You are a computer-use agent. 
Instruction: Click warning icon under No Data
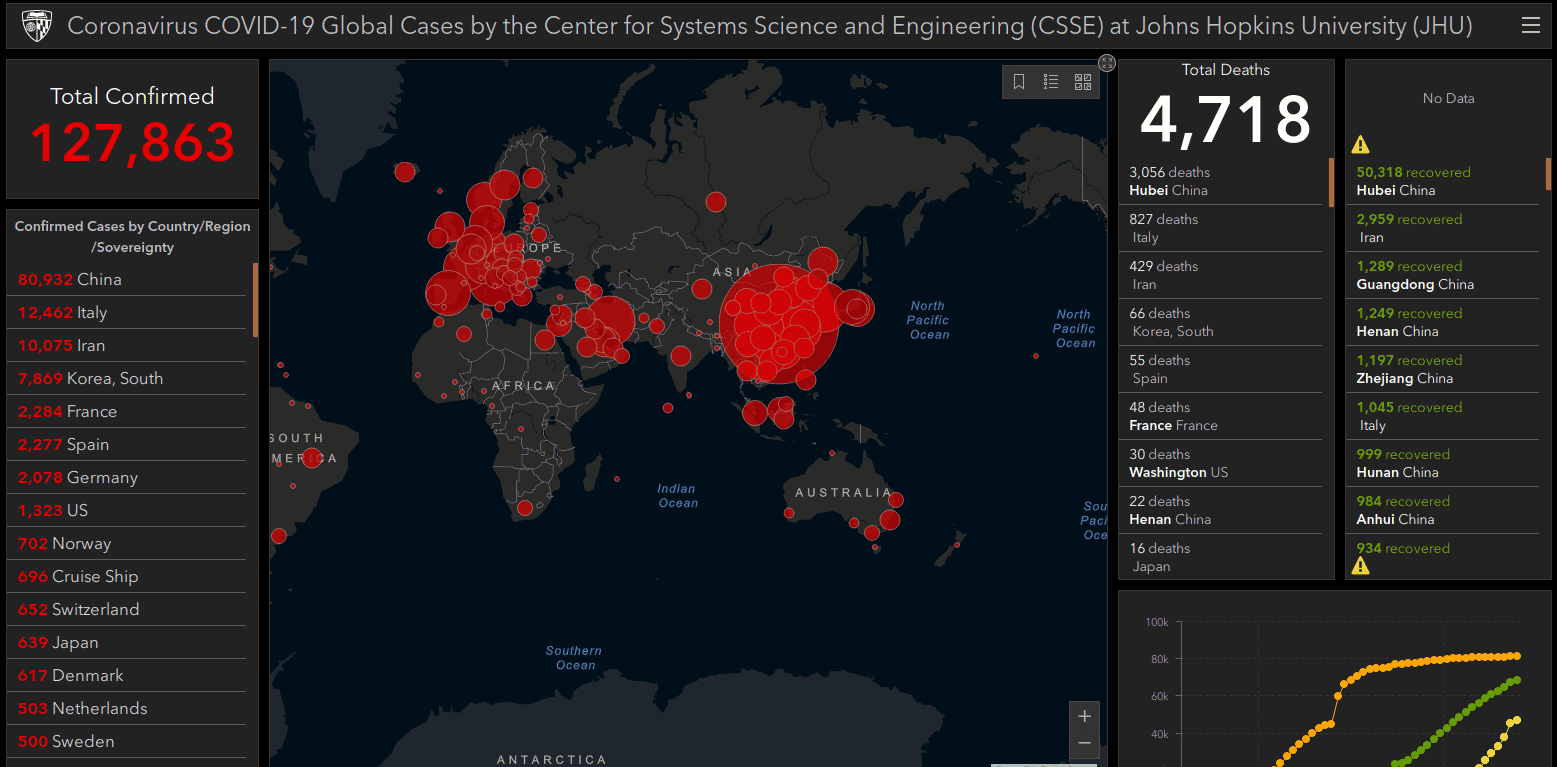pyautogui.click(x=1360, y=145)
